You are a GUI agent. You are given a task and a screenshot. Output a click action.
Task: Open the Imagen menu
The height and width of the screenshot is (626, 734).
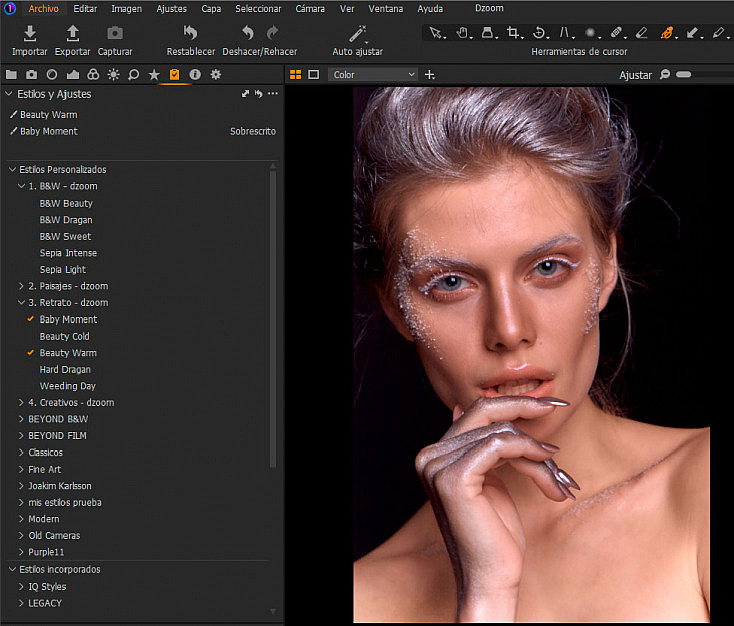126,8
